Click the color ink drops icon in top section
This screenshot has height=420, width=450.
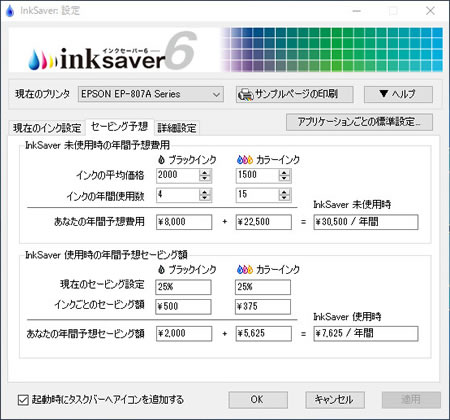(245, 160)
